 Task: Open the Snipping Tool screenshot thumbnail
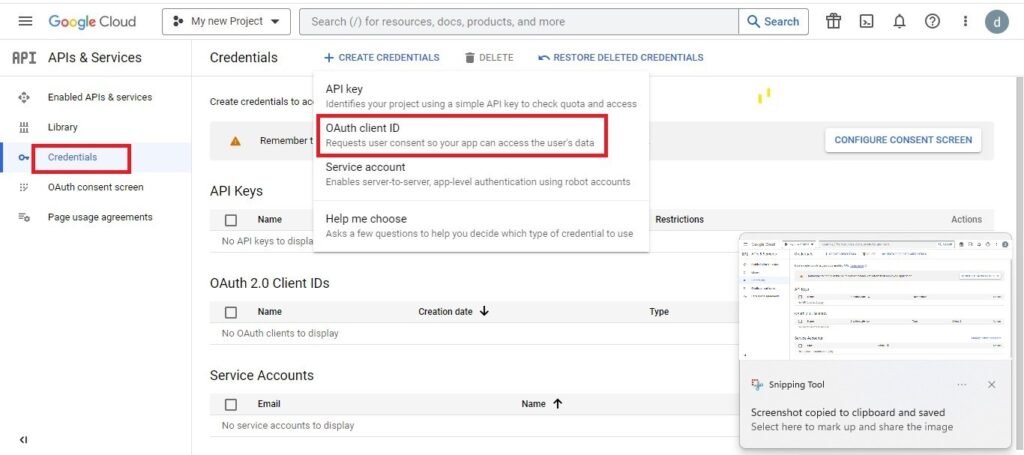(x=875, y=298)
